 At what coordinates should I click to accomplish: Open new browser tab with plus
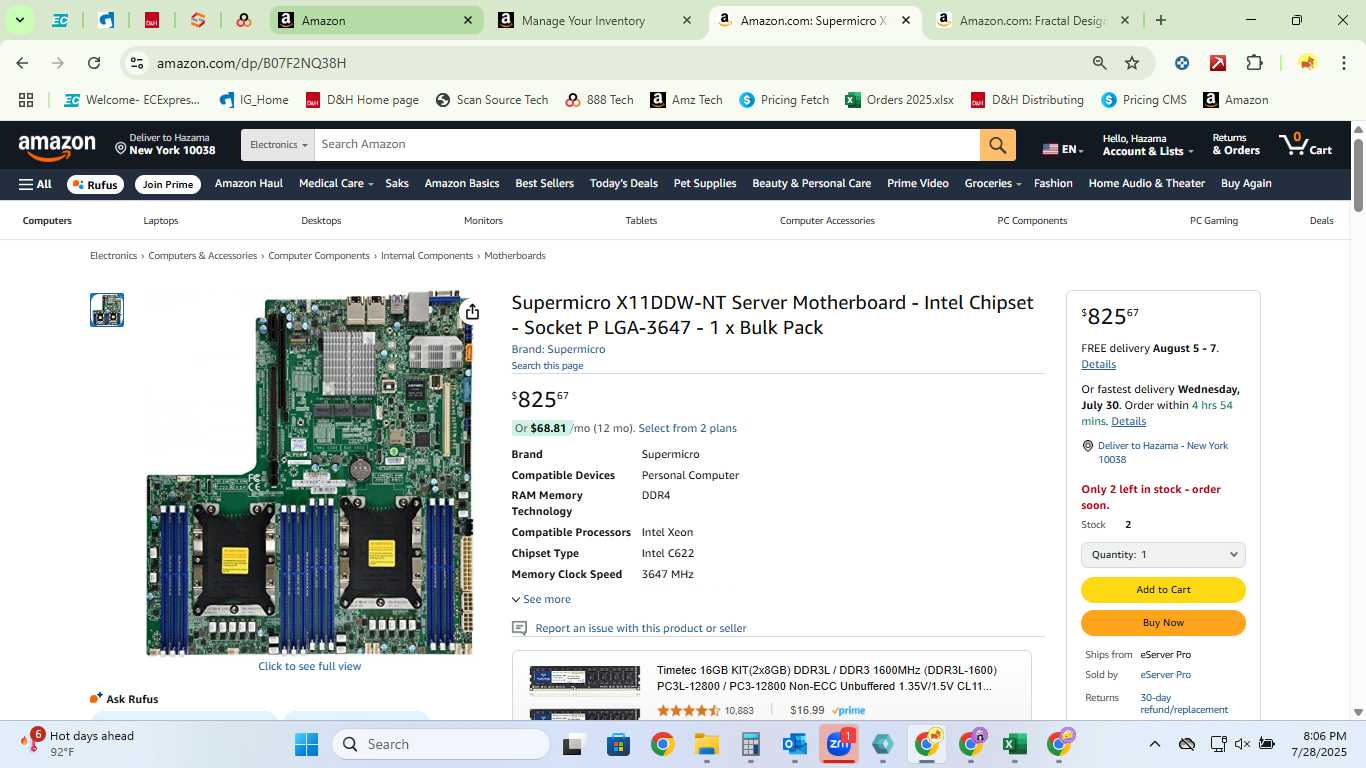coord(1160,20)
